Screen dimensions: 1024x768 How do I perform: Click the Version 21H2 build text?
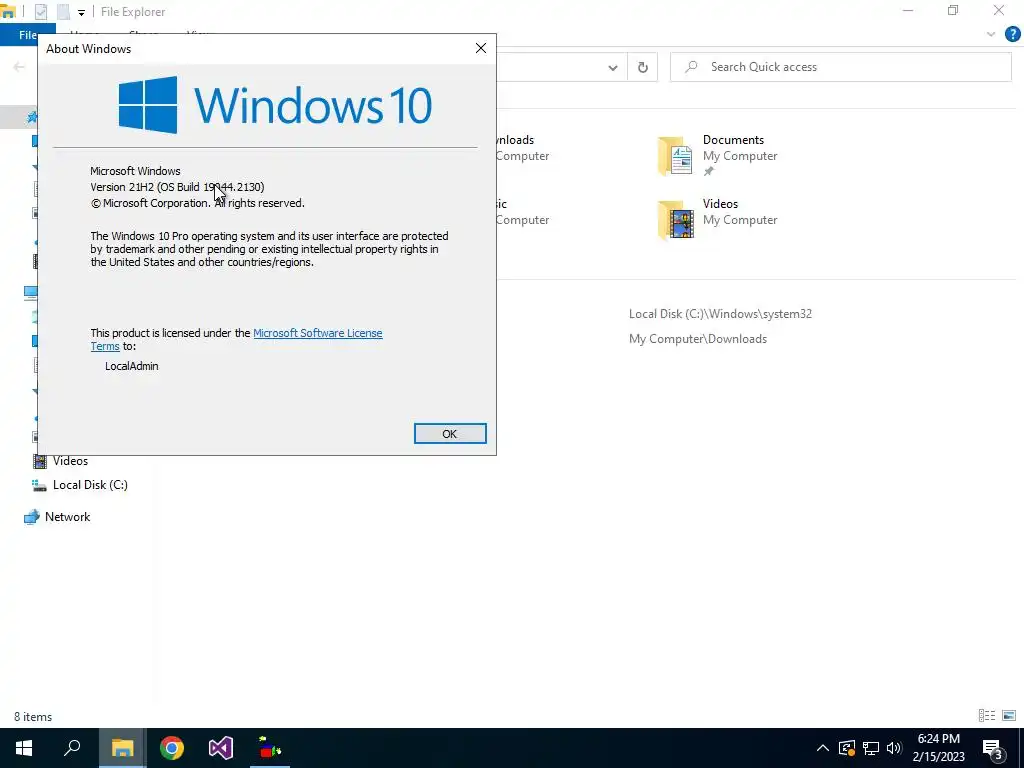click(x=177, y=187)
